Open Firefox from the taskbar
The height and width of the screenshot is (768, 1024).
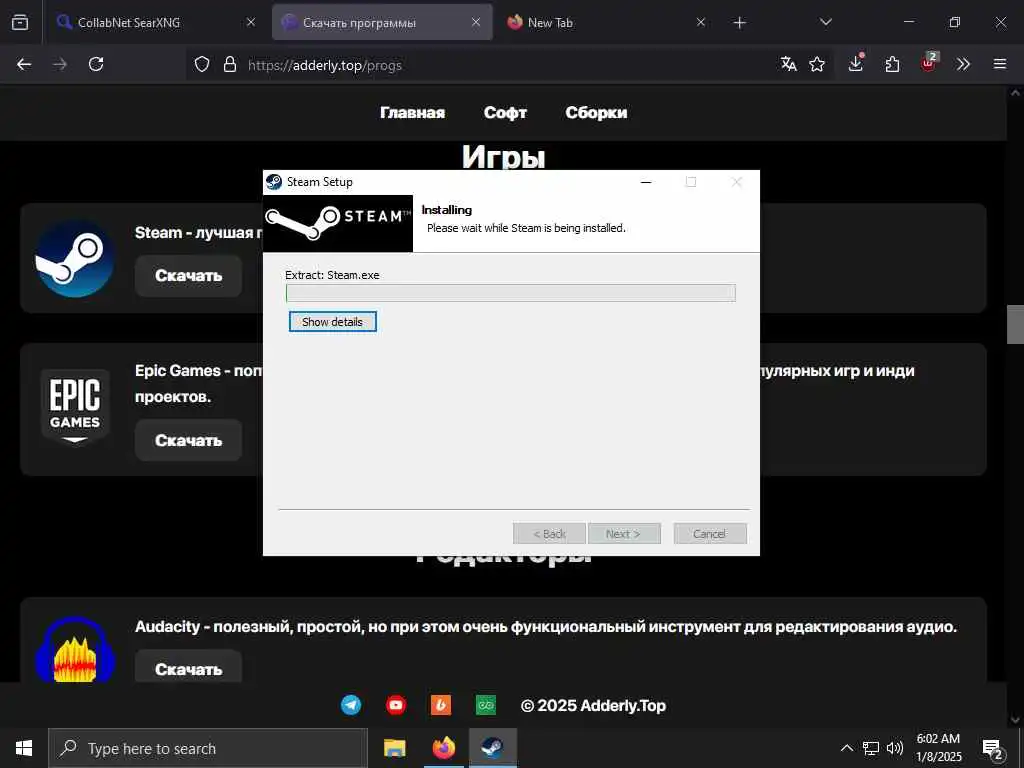pyautogui.click(x=443, y=748)
